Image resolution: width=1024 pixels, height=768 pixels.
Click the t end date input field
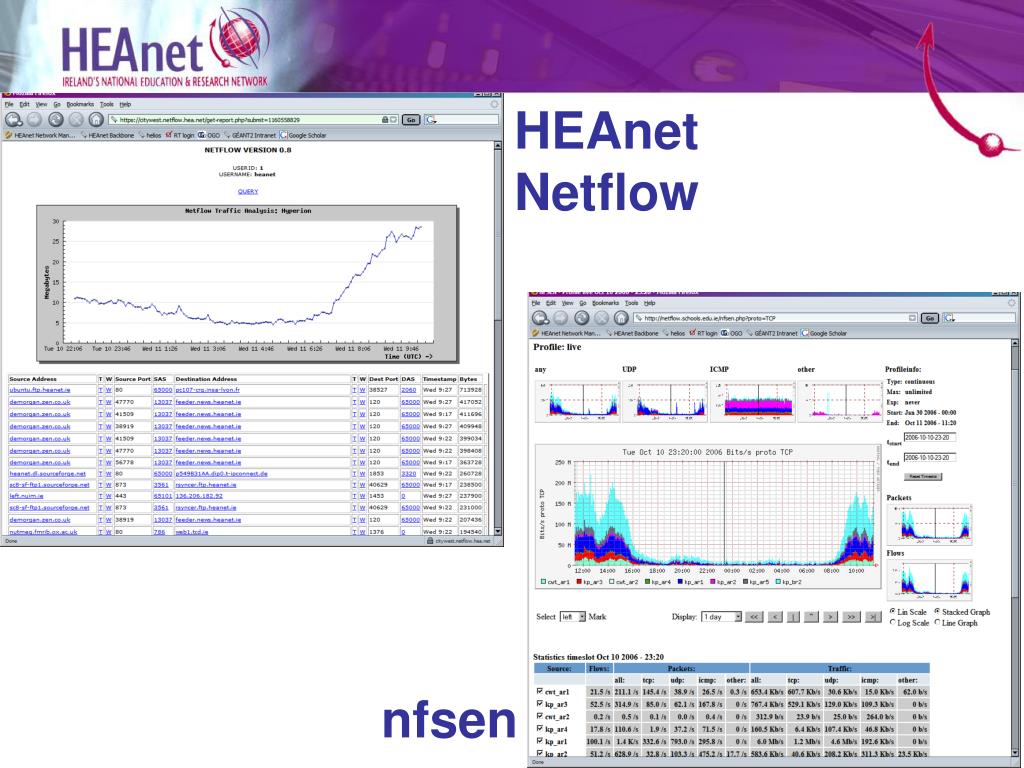click(x=930, y=457)
